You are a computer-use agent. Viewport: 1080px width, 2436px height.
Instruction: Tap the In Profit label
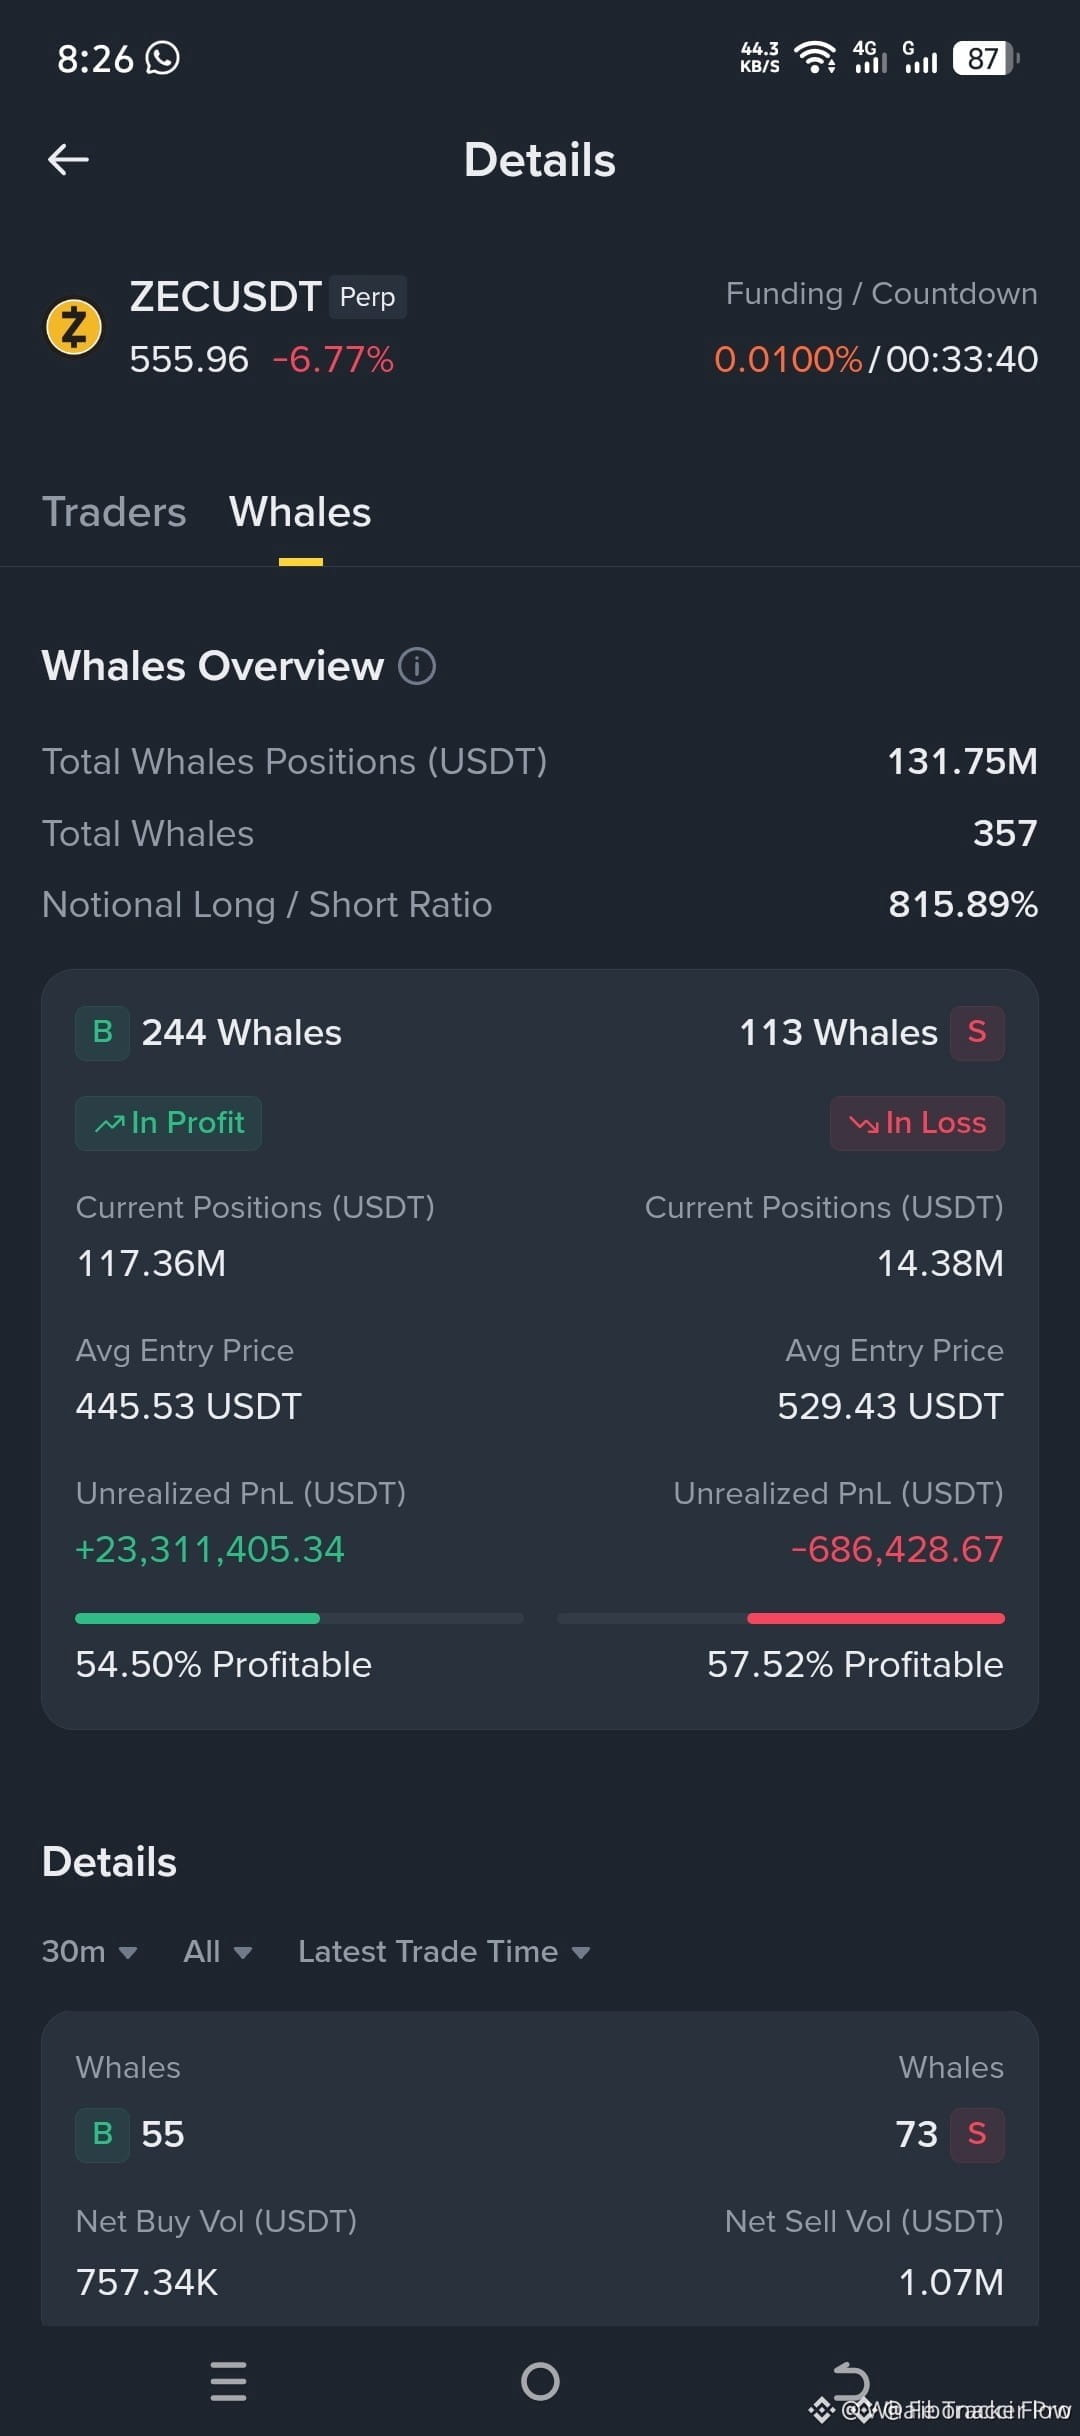168,1123
